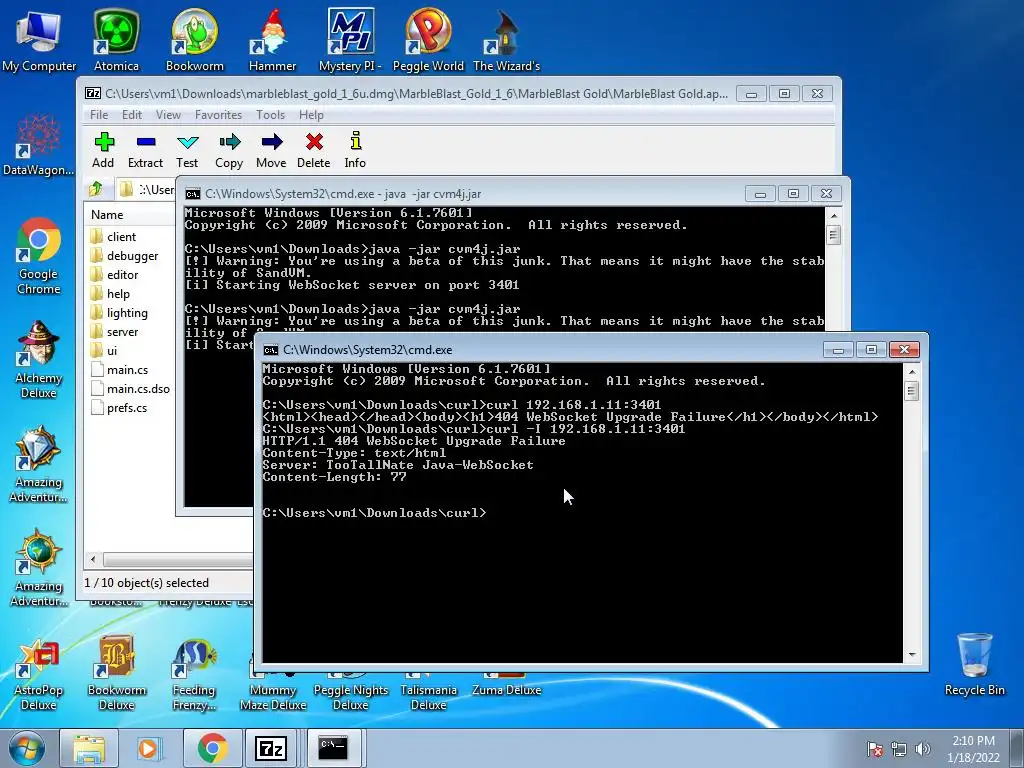Image resolution: width=1024 pixels, height=768 pixels.
Task: Switch to cmd.exe in the taskbar
Action: click(x=334, y=748)
